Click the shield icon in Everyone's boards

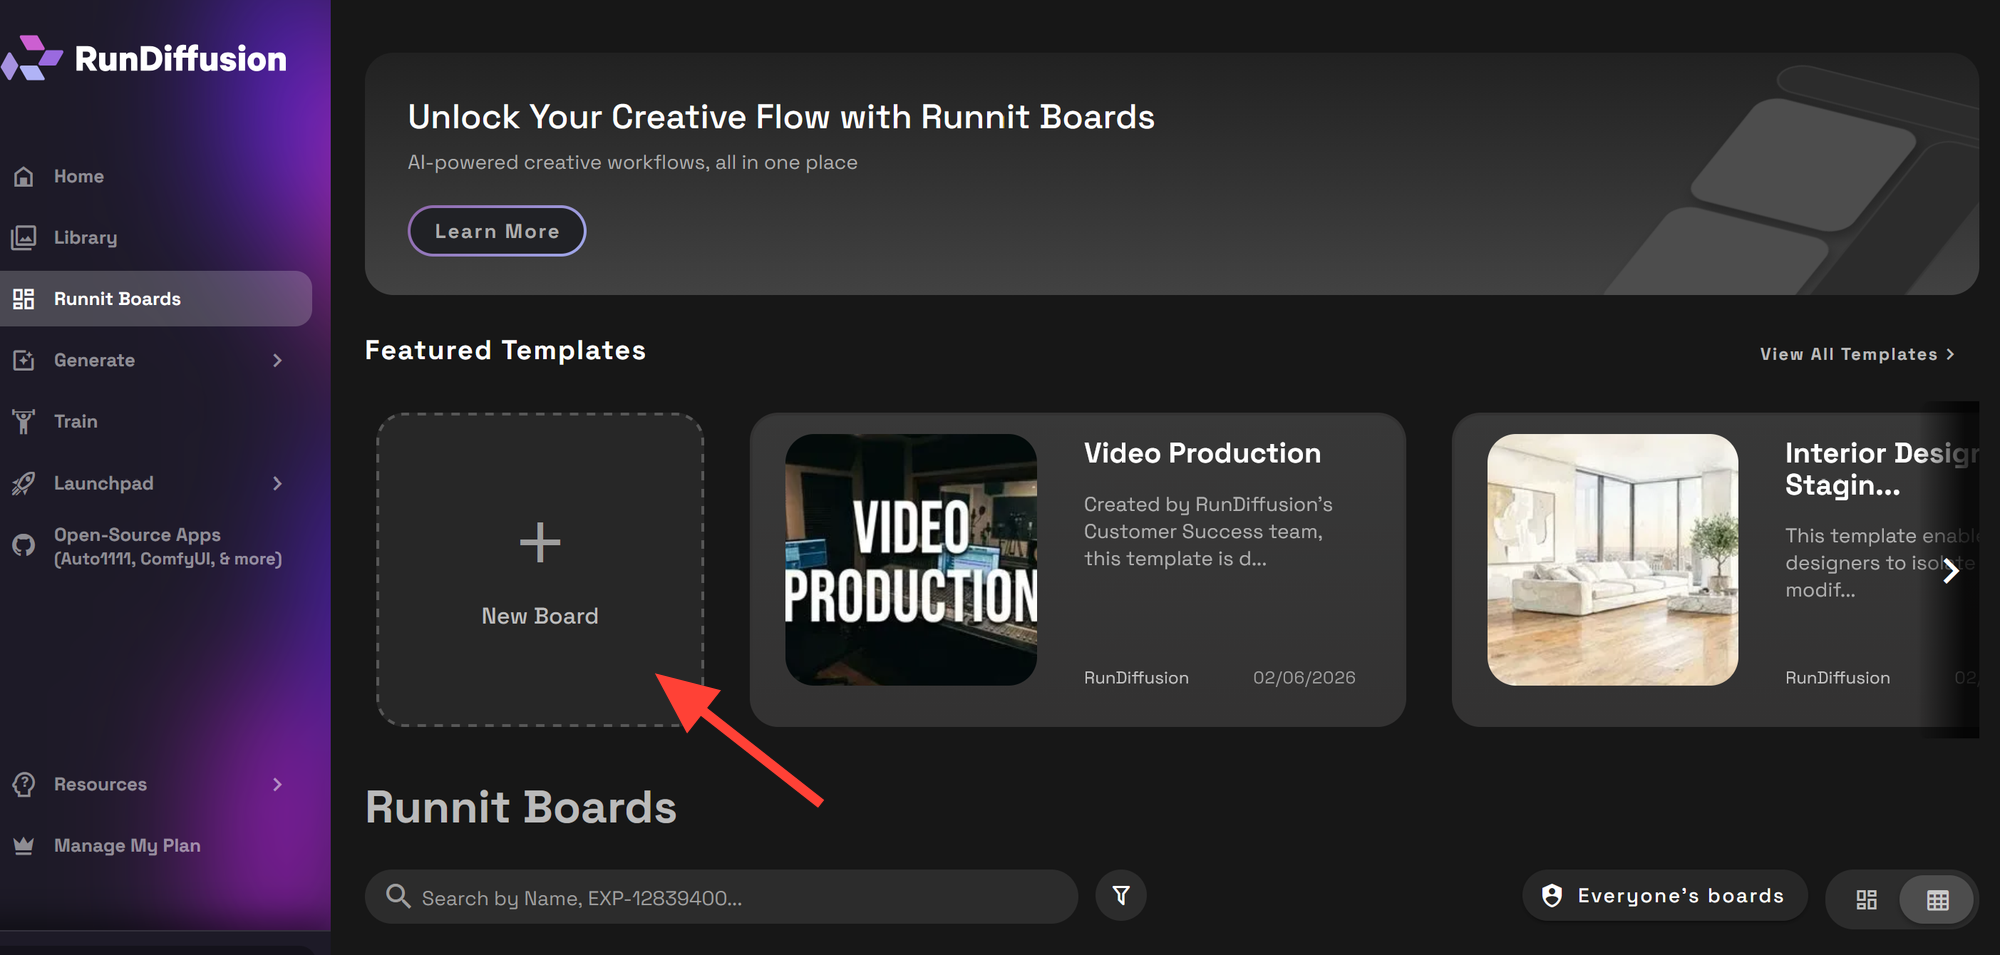pos(1552,895)
